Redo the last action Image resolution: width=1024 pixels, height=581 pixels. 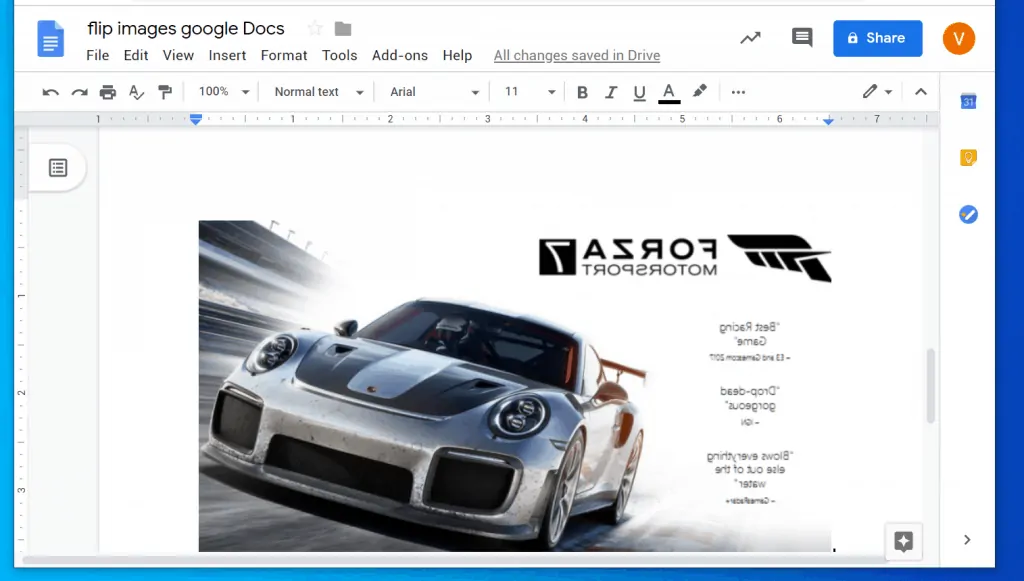79,92
